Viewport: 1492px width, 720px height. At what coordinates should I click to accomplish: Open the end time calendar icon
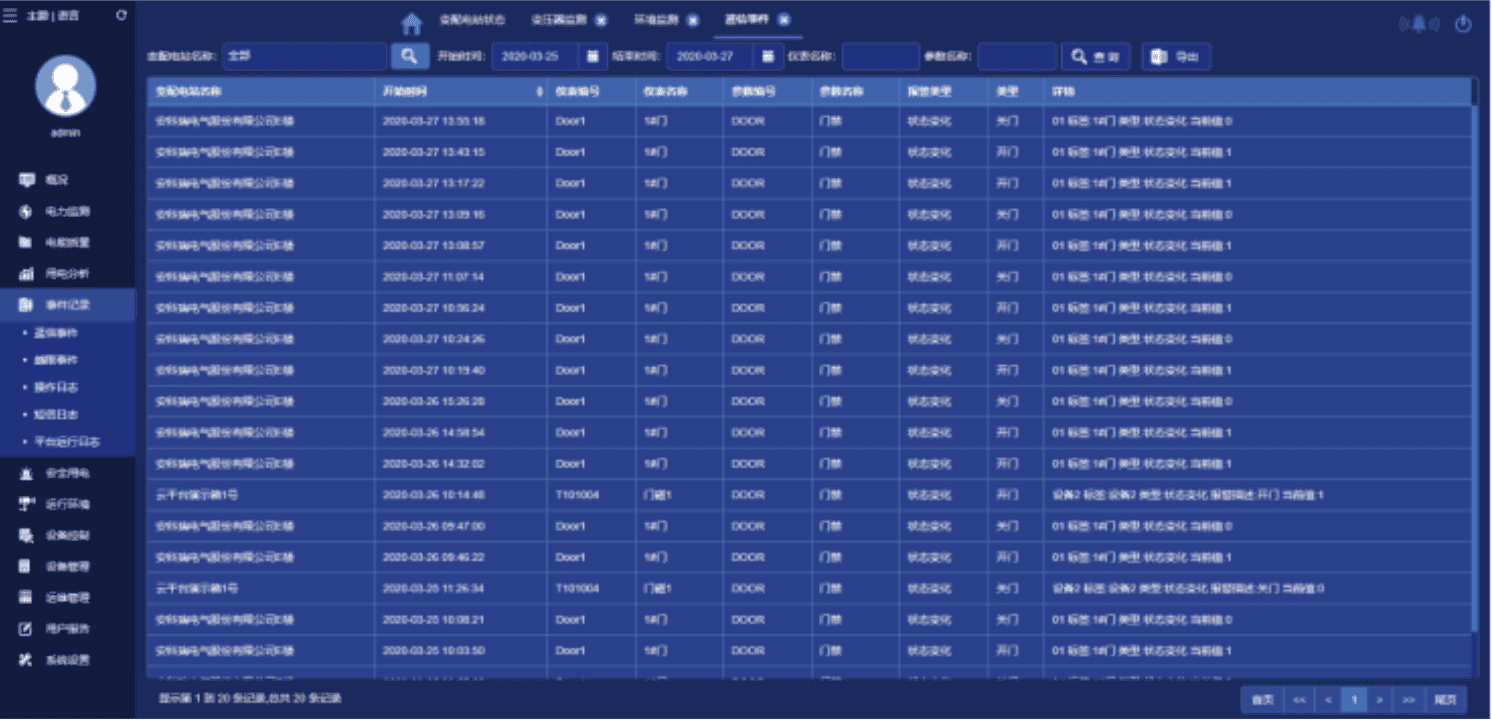click(x=767, y=57)
